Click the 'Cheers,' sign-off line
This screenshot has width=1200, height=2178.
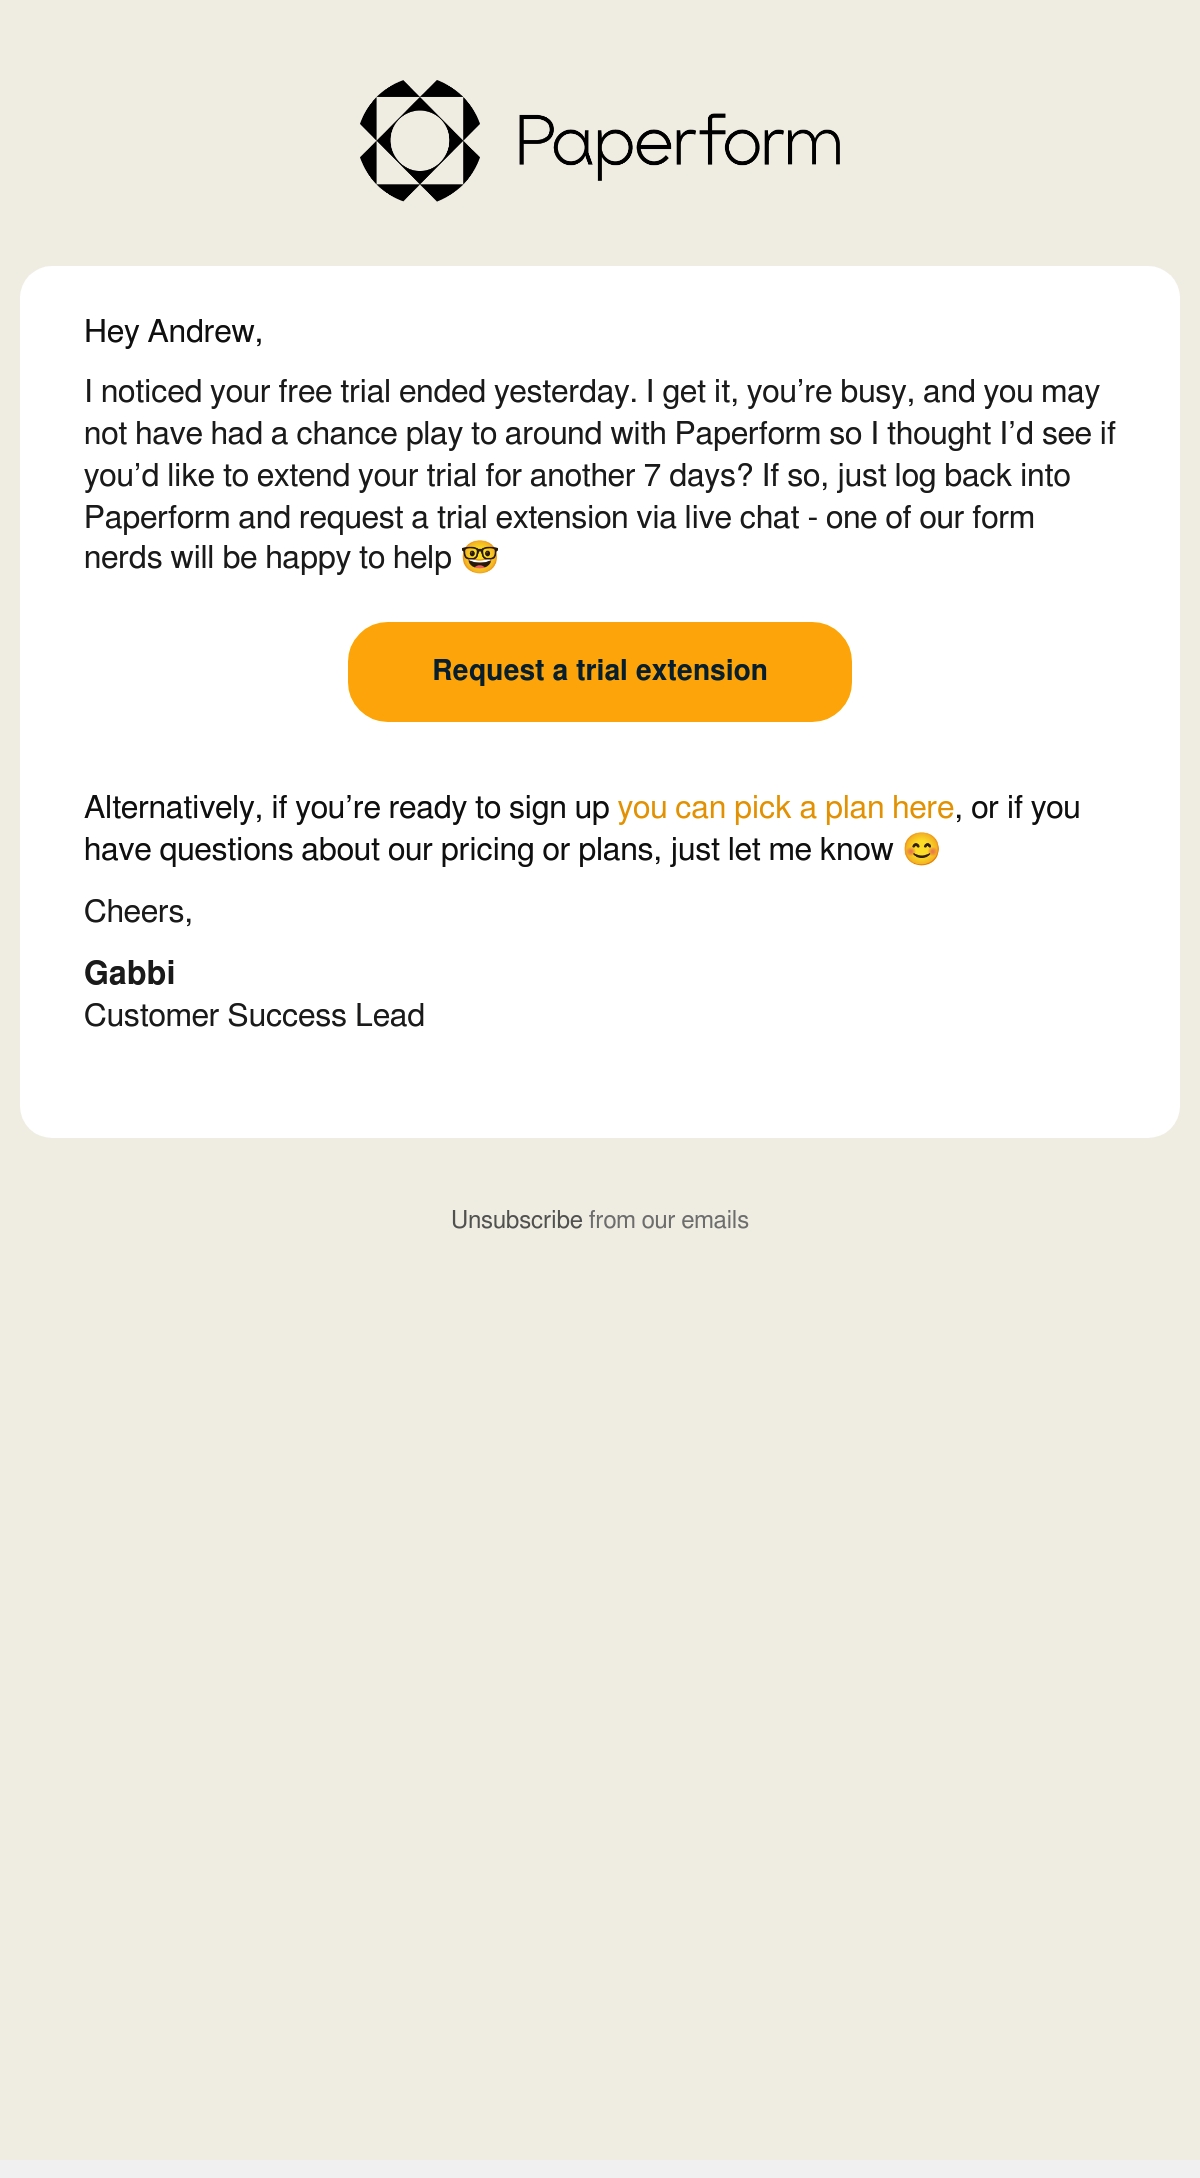coord(138,912)
